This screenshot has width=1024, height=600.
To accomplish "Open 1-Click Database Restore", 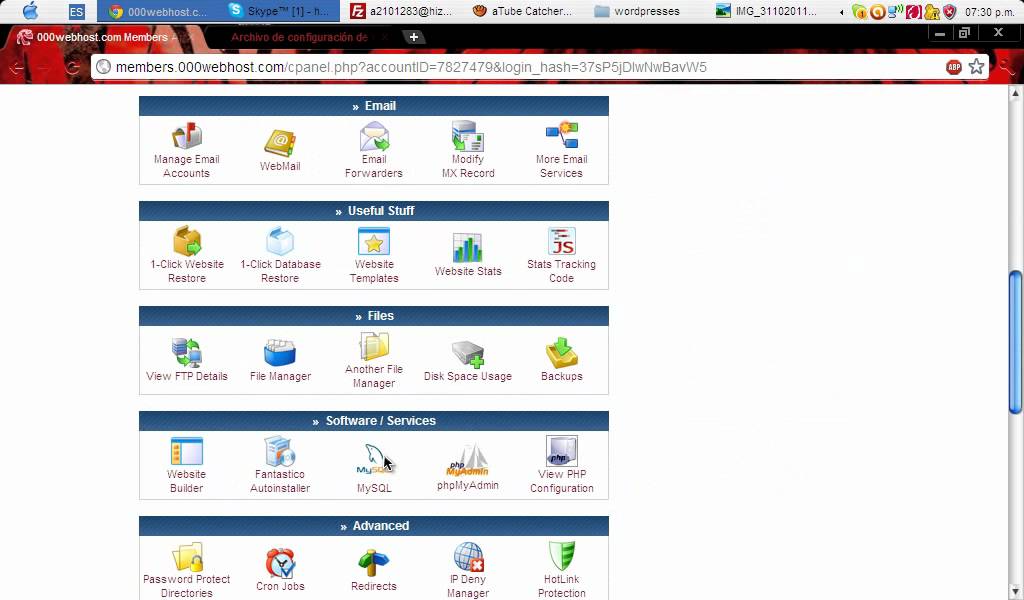I will point(280,256).
